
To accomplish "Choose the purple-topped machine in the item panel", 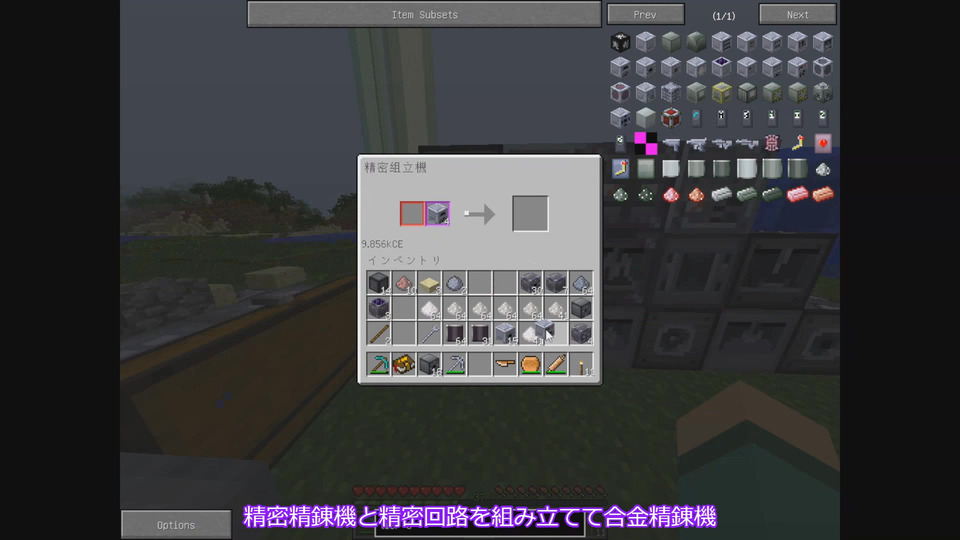I will click(721, 67).
